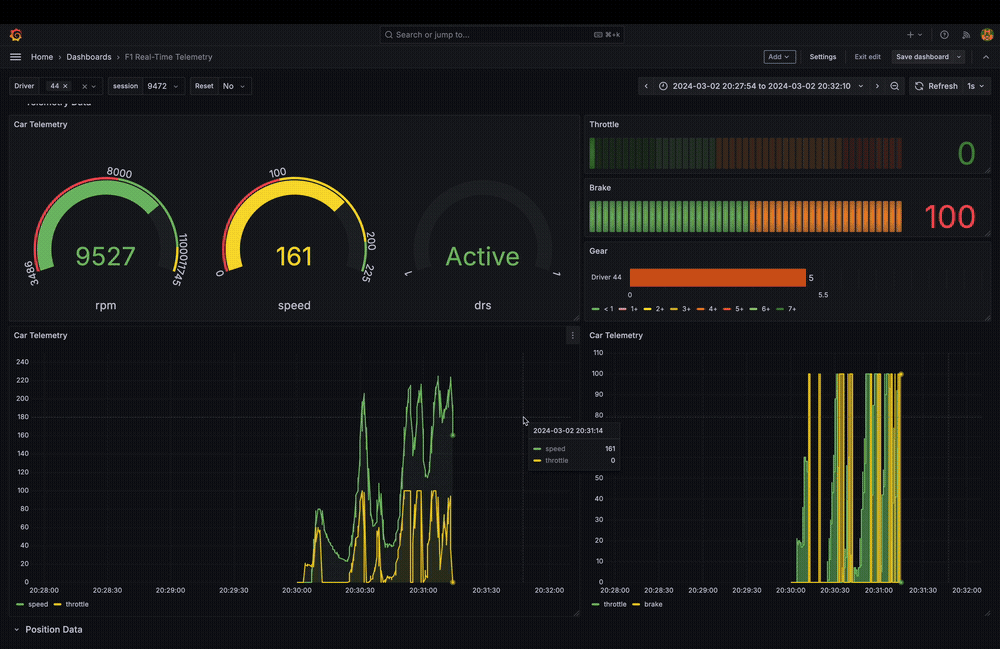Shift time range forward with right arrow
The height and width of the screenshot is (649, 1000).
click(877, 86)
